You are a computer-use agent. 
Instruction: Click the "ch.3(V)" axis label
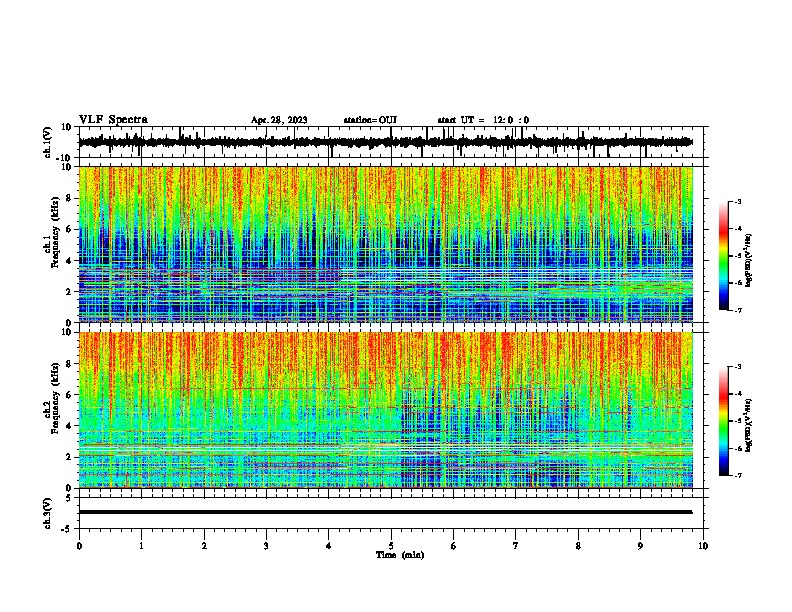pos(48,513)
